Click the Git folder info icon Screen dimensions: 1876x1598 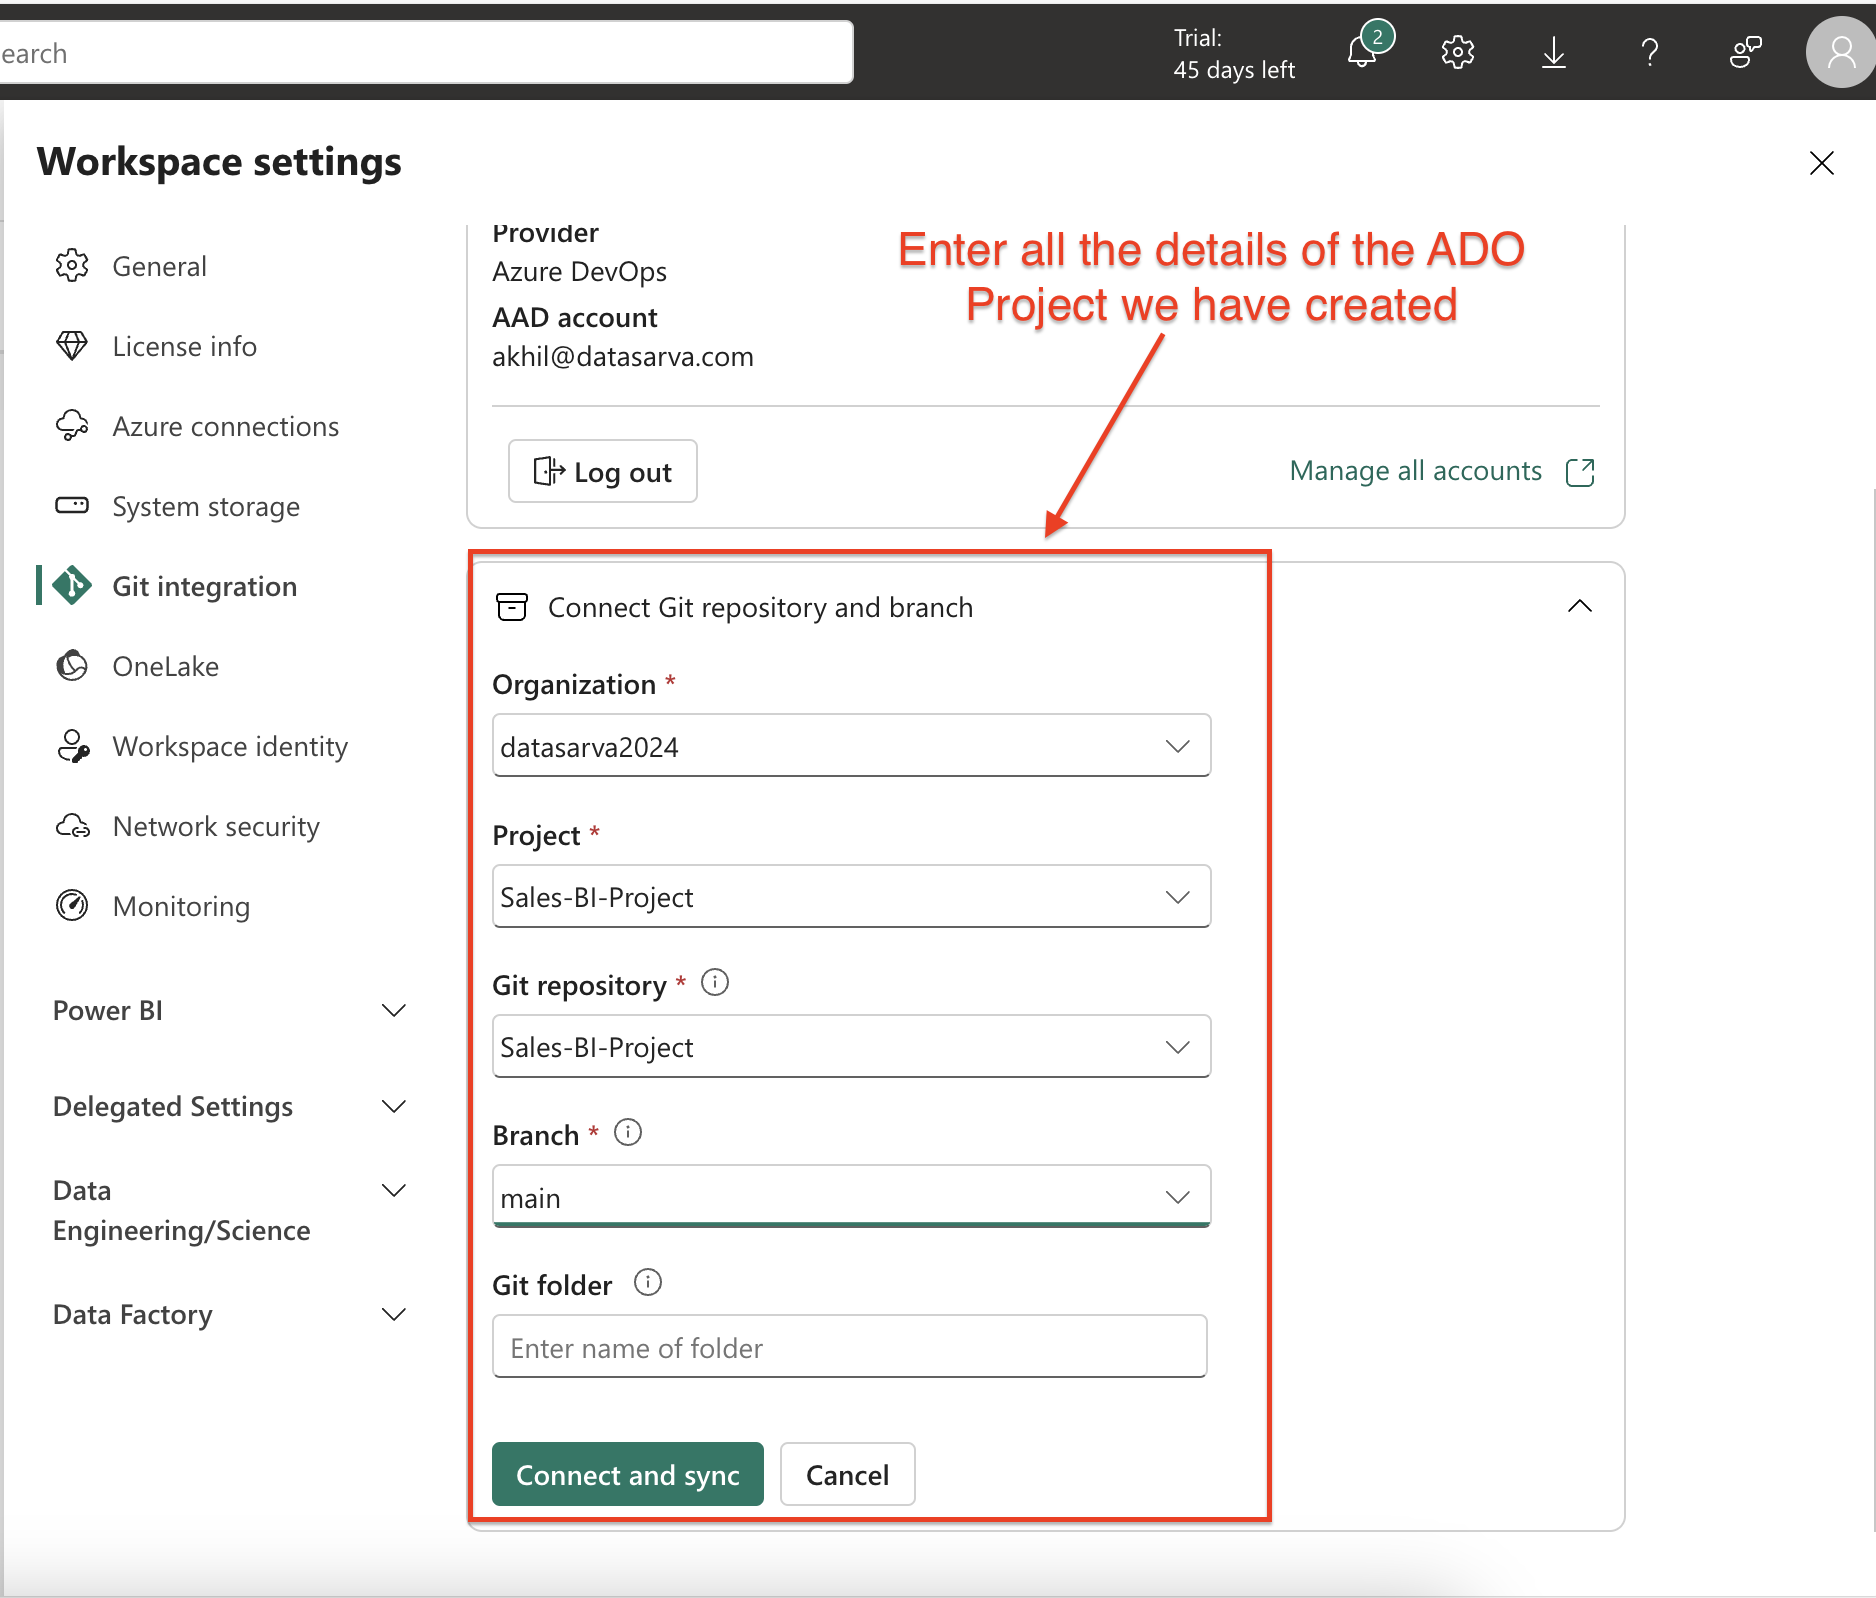648,1282
